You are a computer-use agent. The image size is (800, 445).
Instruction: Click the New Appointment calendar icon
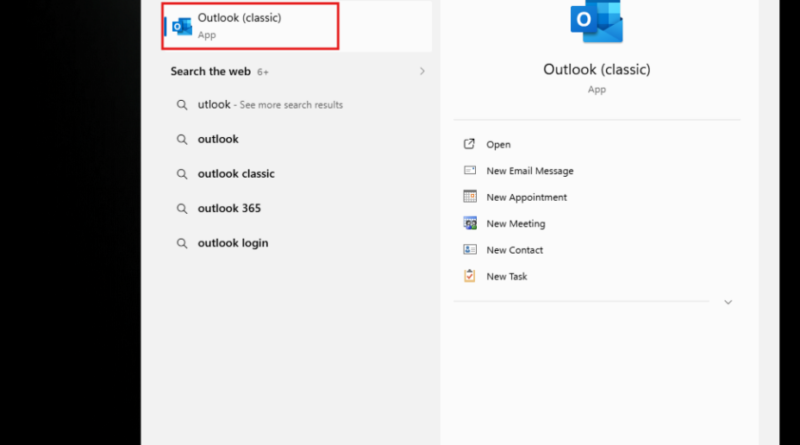click(x=469, y=196)
